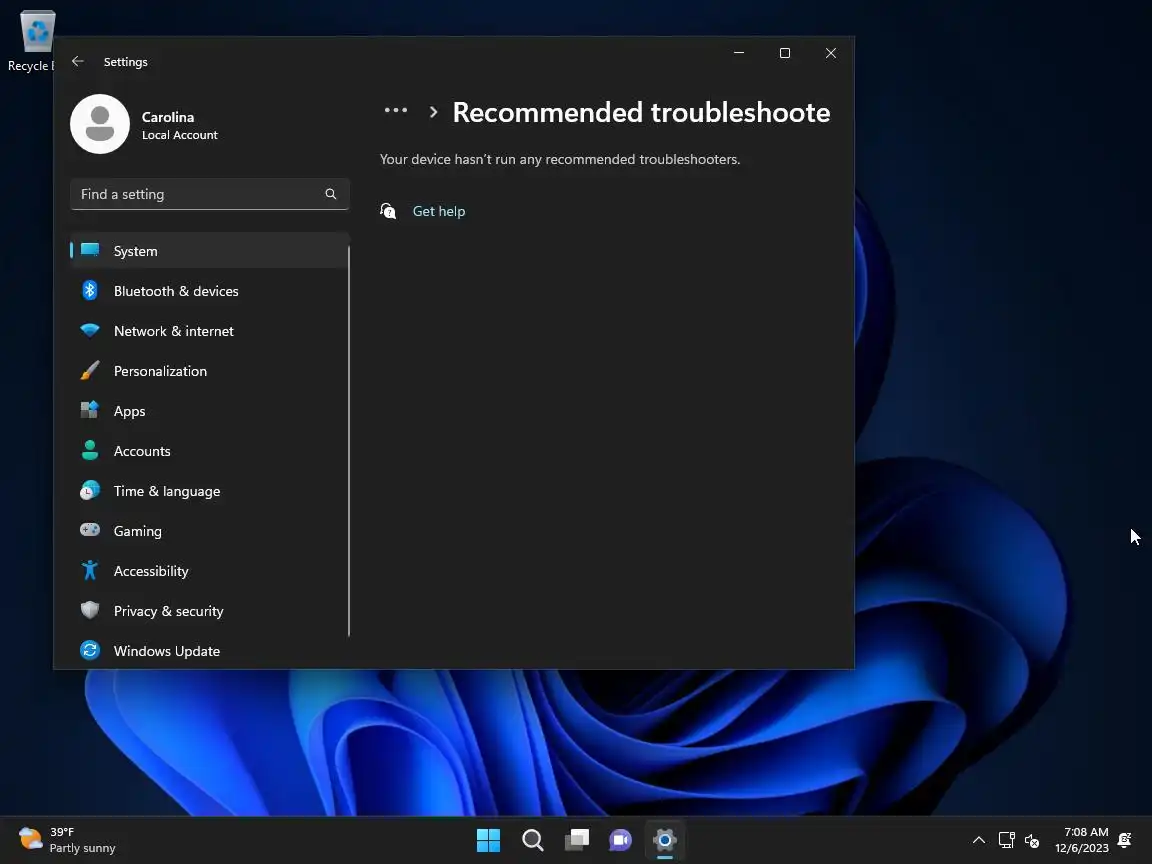The height and width of the screenshot is (864, 1152).
Task: Minimize the Settings window
Action: click(739, 53)
